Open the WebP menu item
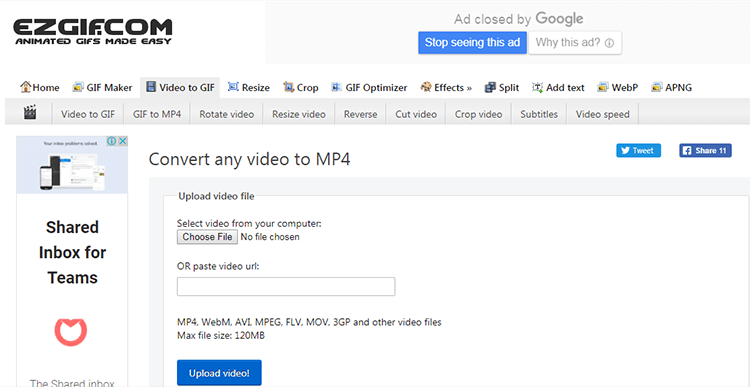Image resolution: width=750 pixels, height=387 pixels. pos(618,88)
